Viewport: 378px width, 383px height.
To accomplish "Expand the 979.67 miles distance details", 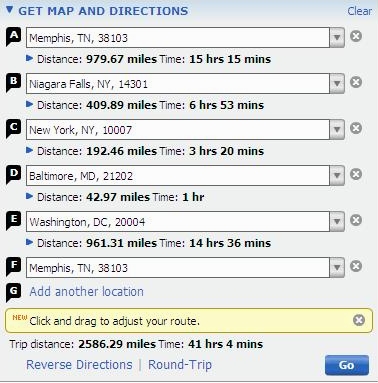I will 29,59.
